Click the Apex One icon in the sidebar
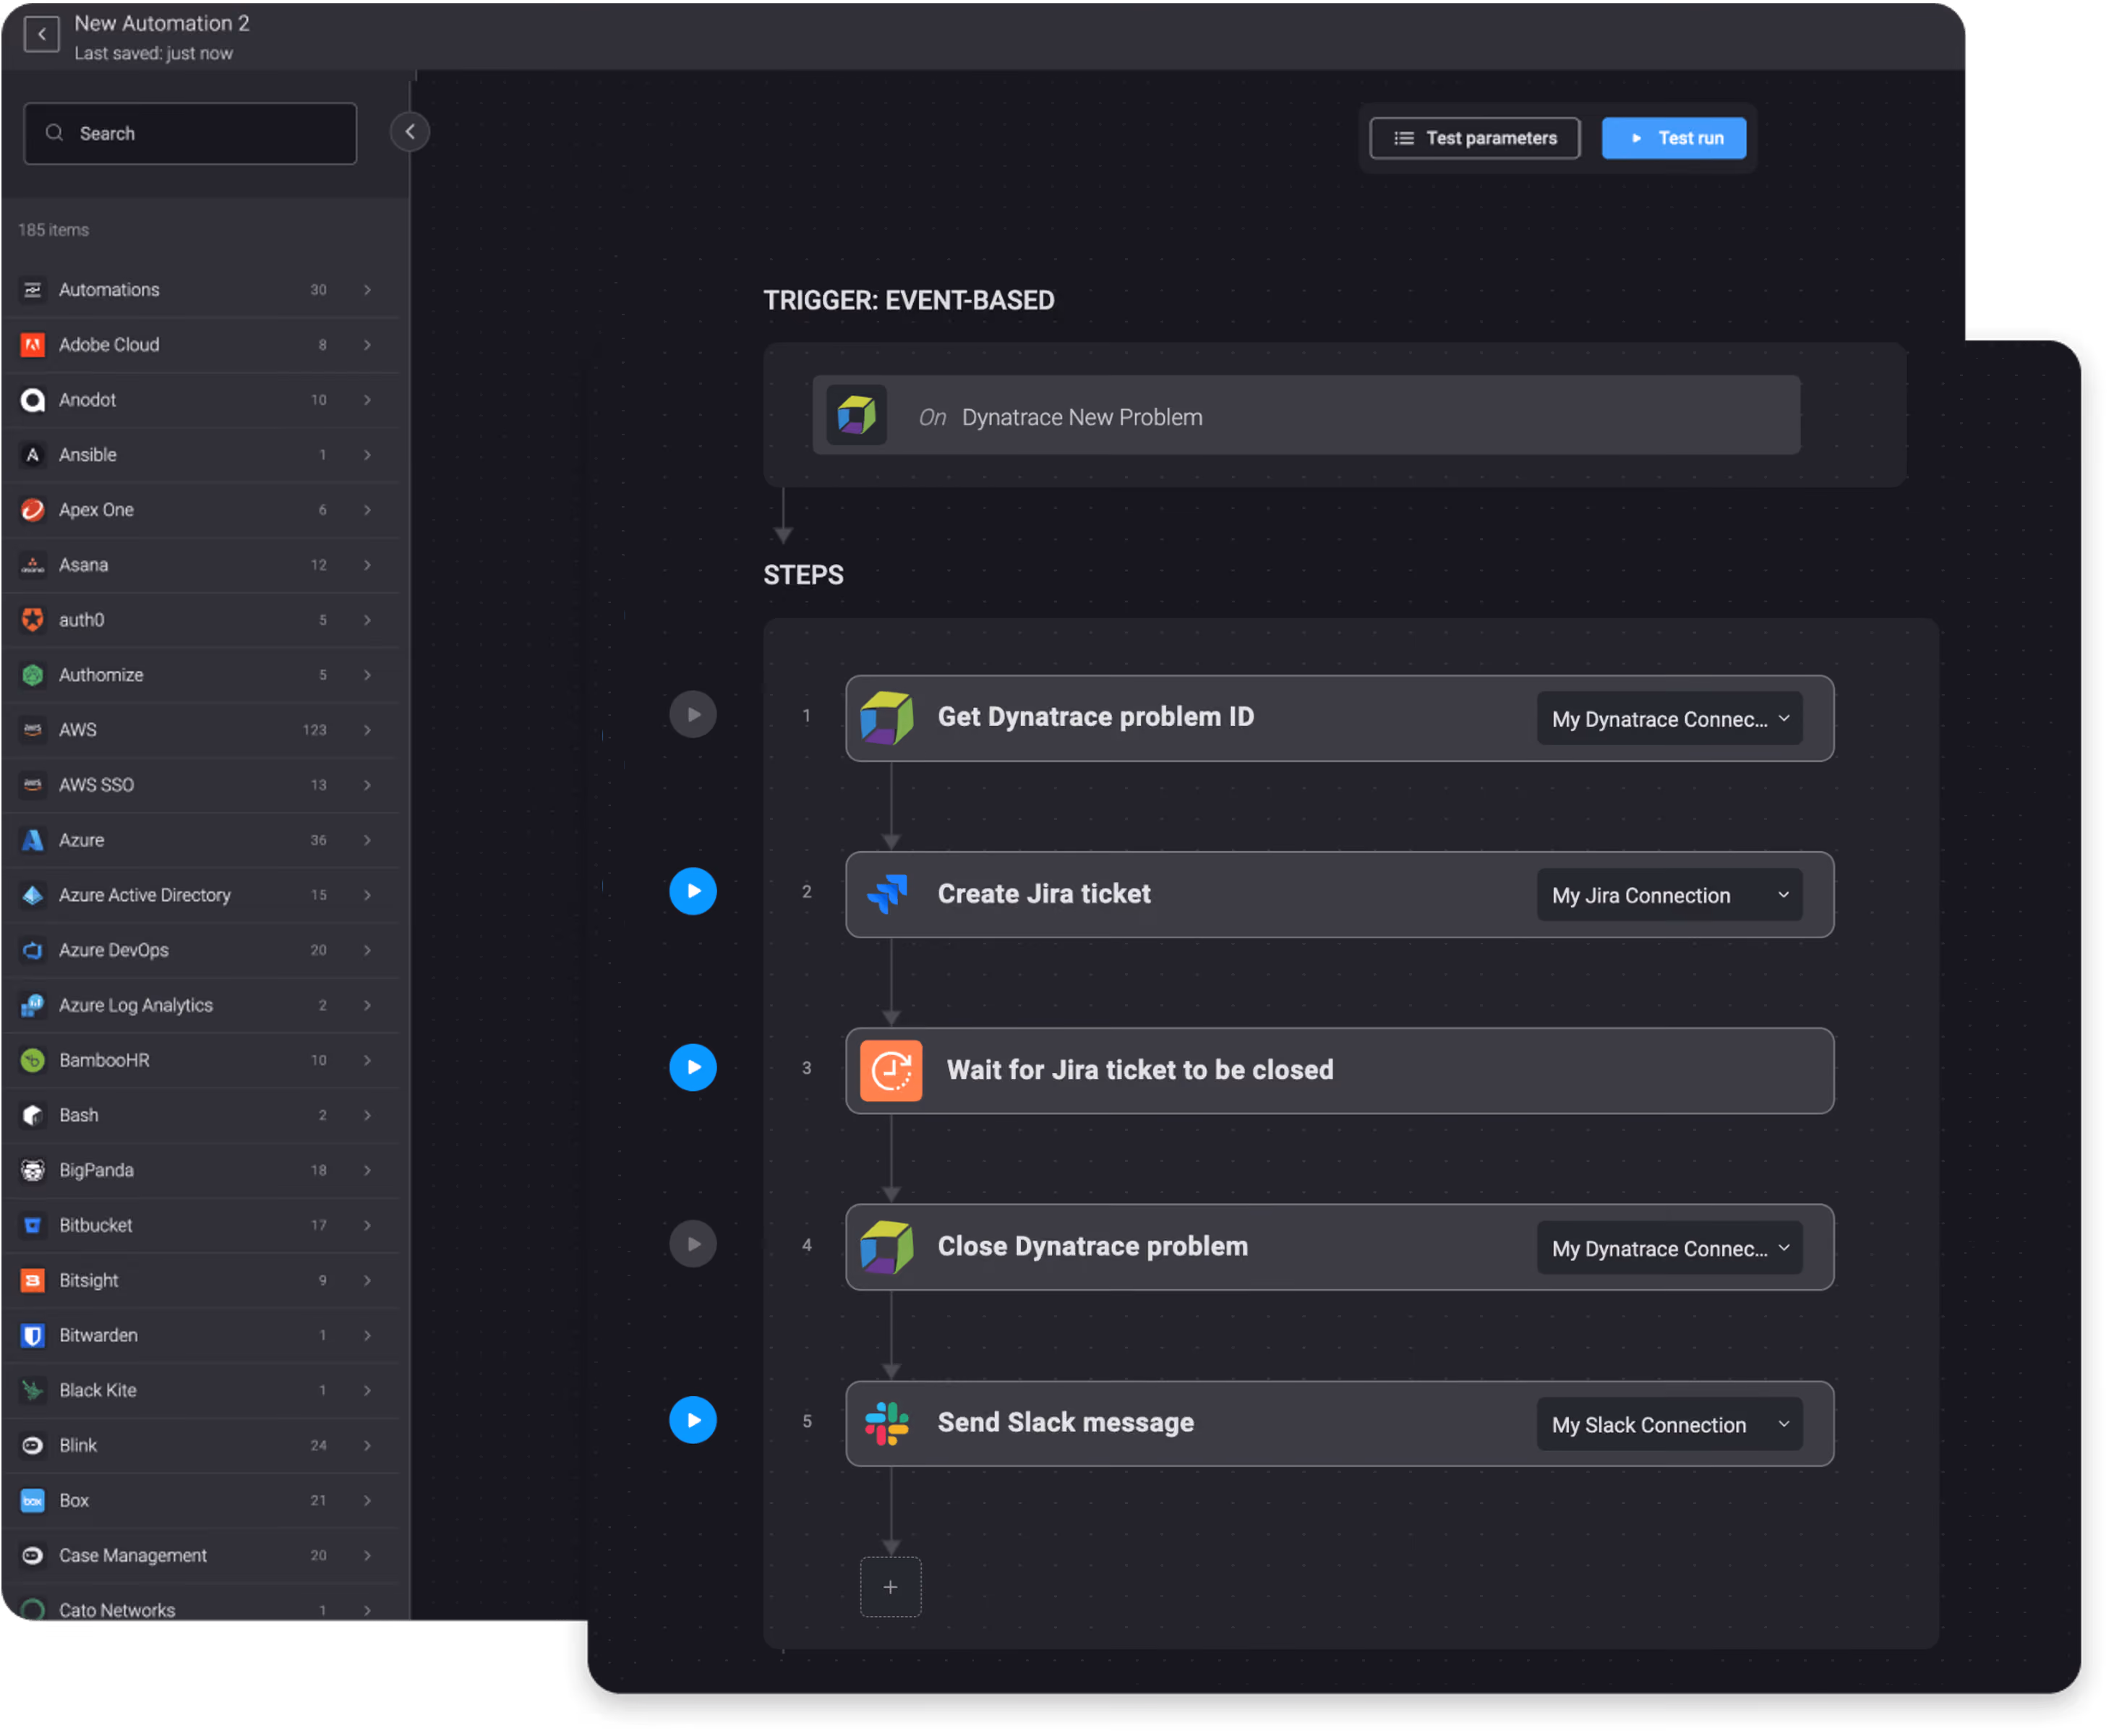The width and height of the screenshot is (2114, 1736). [x=33, y=510]
